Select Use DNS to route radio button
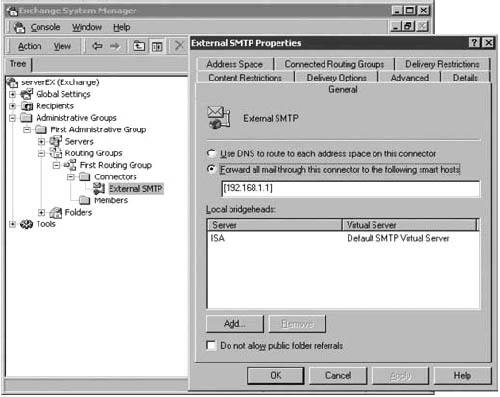 [211, 153]
